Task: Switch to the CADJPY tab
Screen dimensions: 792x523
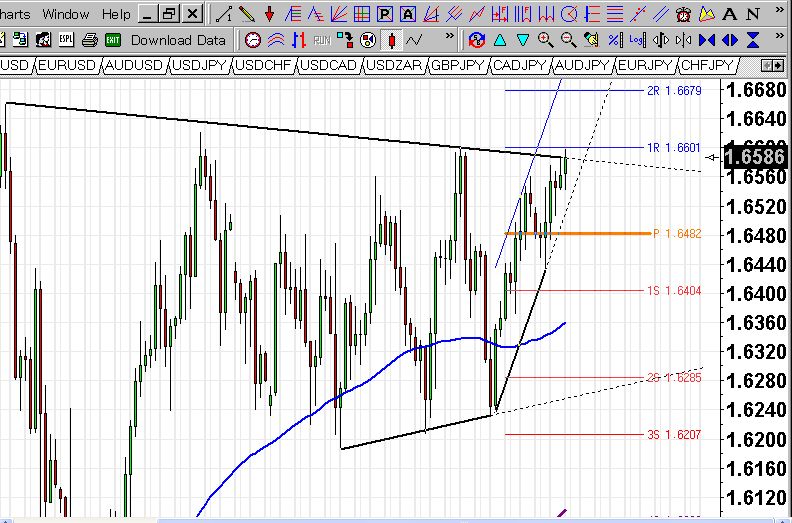Action: coord(520,65)
